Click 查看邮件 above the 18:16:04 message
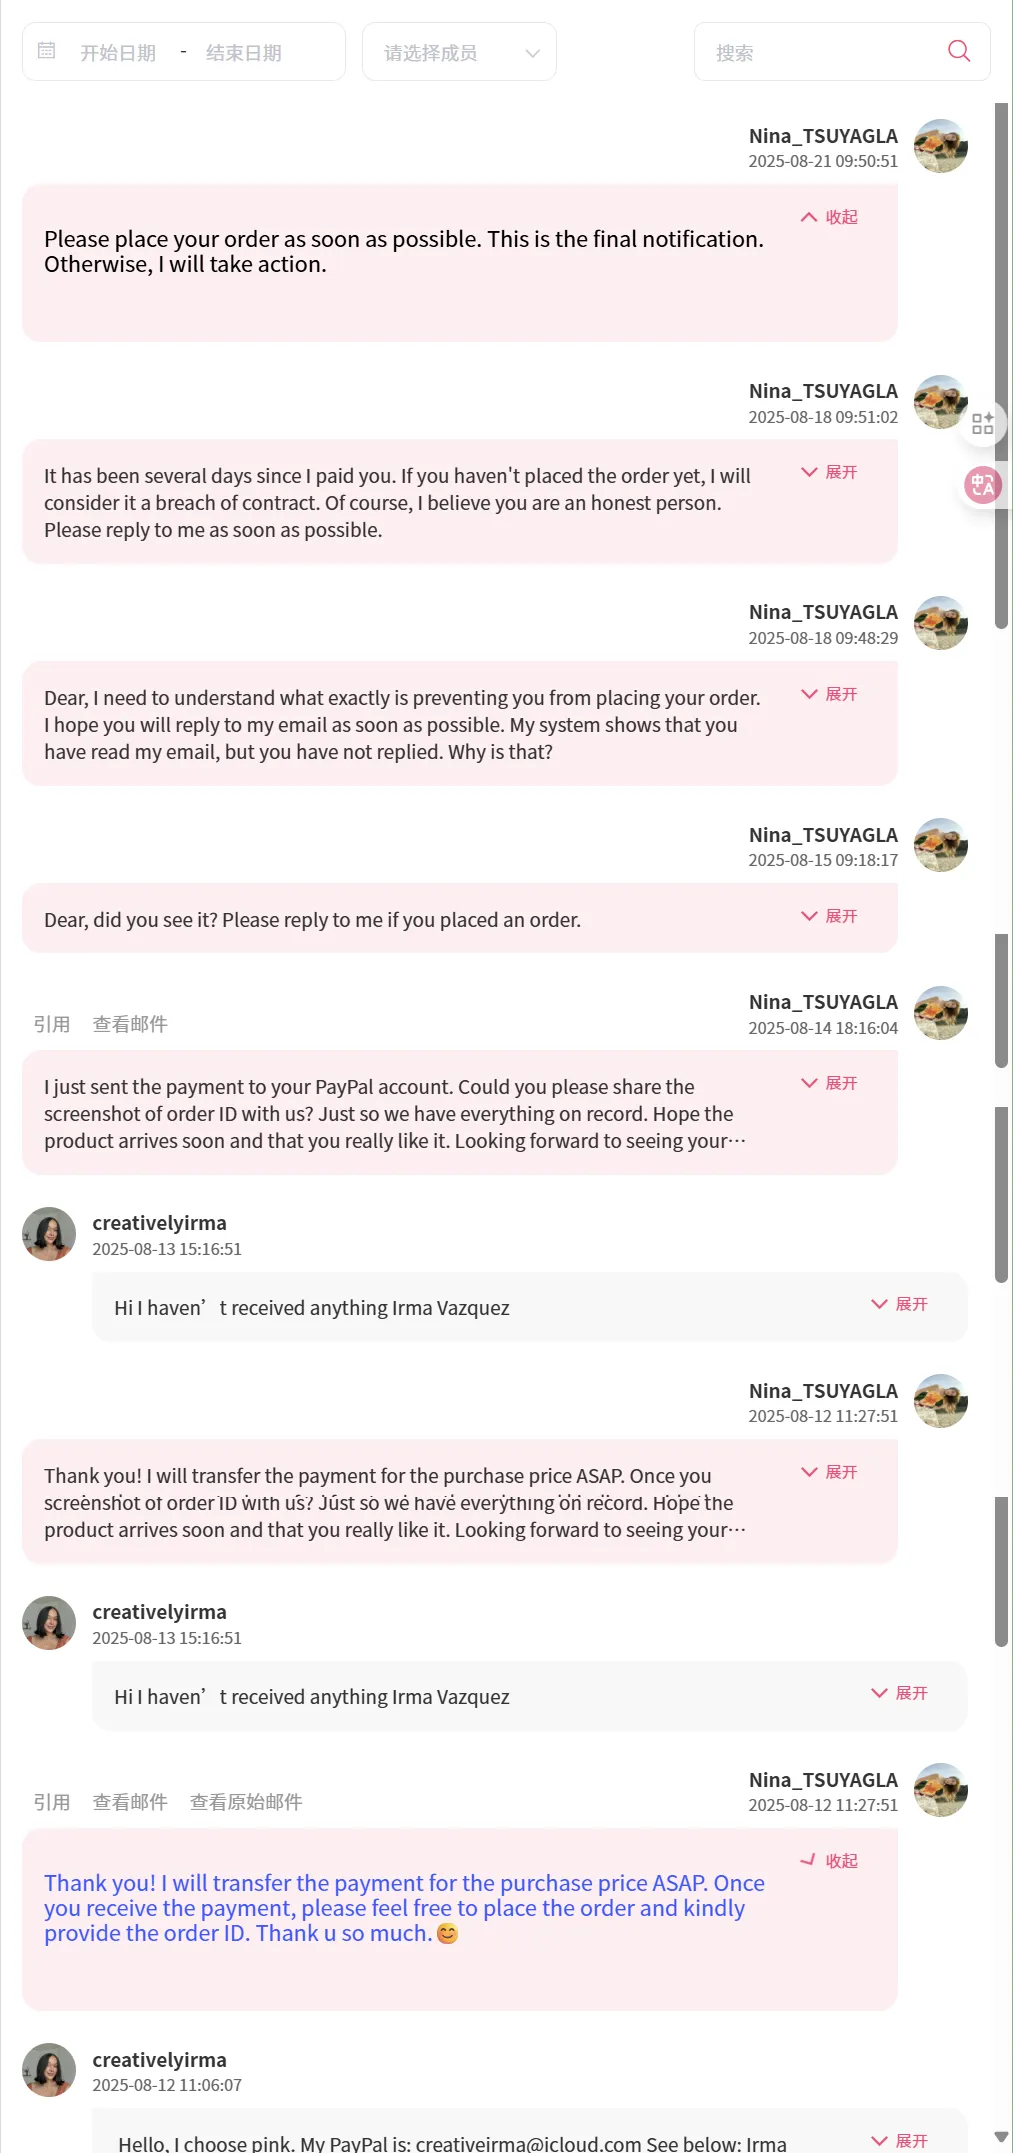This screenshot has height=2153, width=1013. point(130,1024)
